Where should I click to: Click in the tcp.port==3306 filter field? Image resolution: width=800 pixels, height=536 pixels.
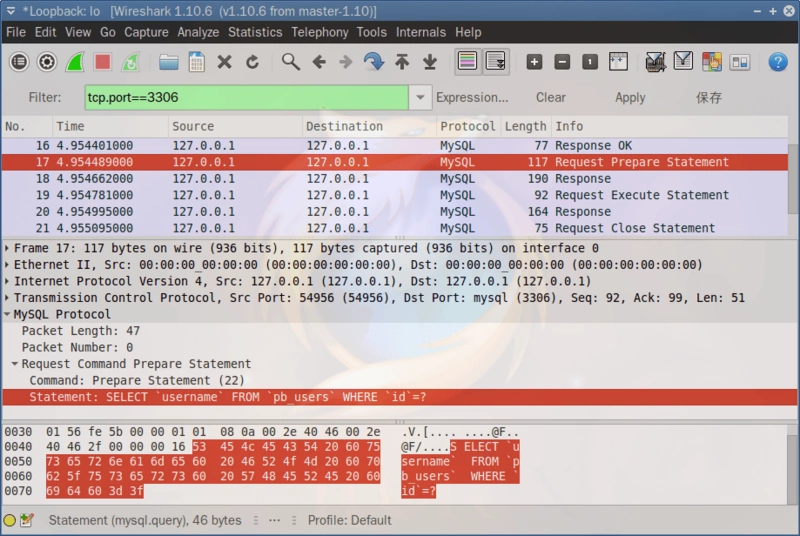pos(246,97)
